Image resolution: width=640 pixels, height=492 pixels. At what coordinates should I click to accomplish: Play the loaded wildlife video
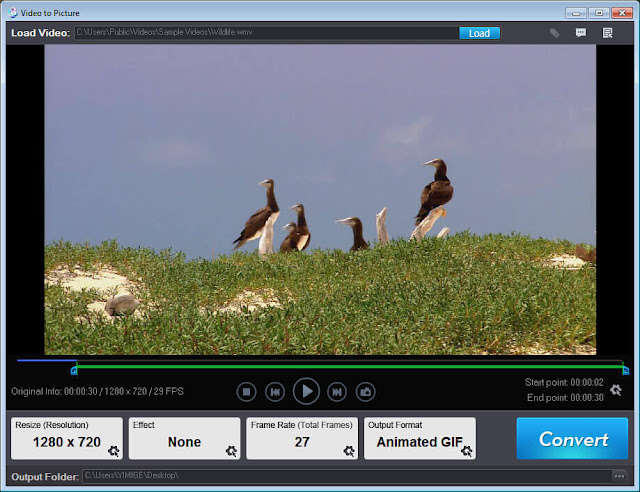click(x=306, y=392)
